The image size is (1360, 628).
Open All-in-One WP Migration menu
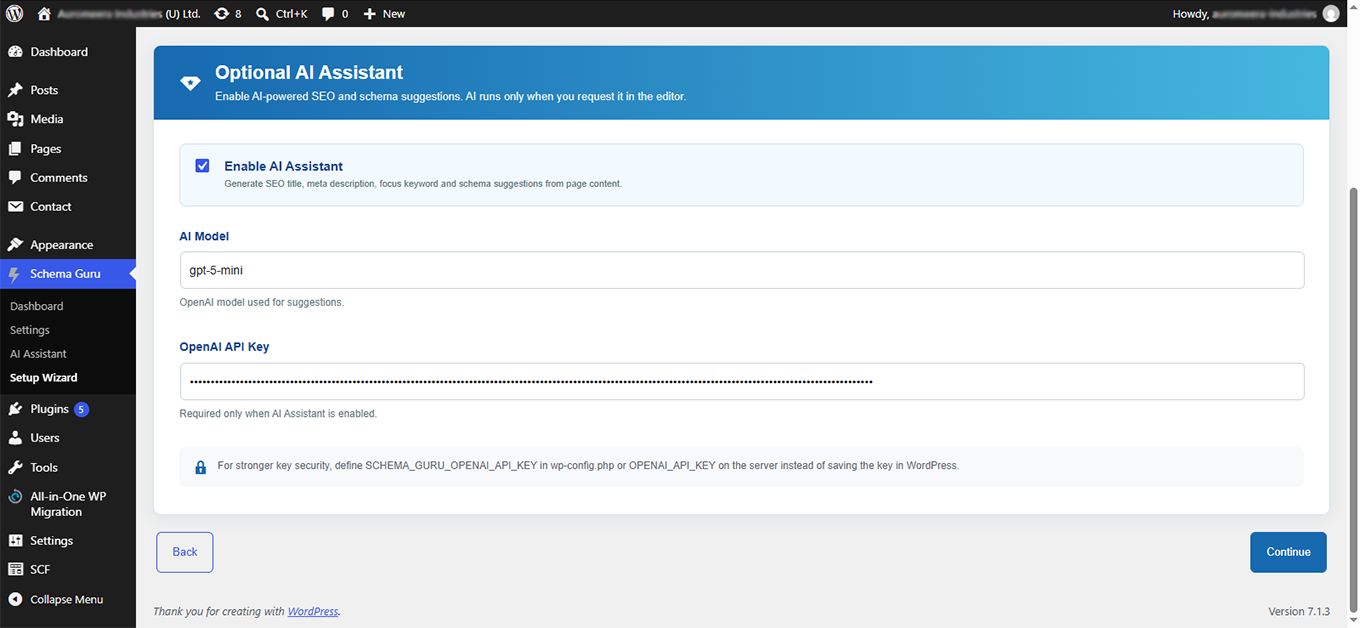coord(68,504)
